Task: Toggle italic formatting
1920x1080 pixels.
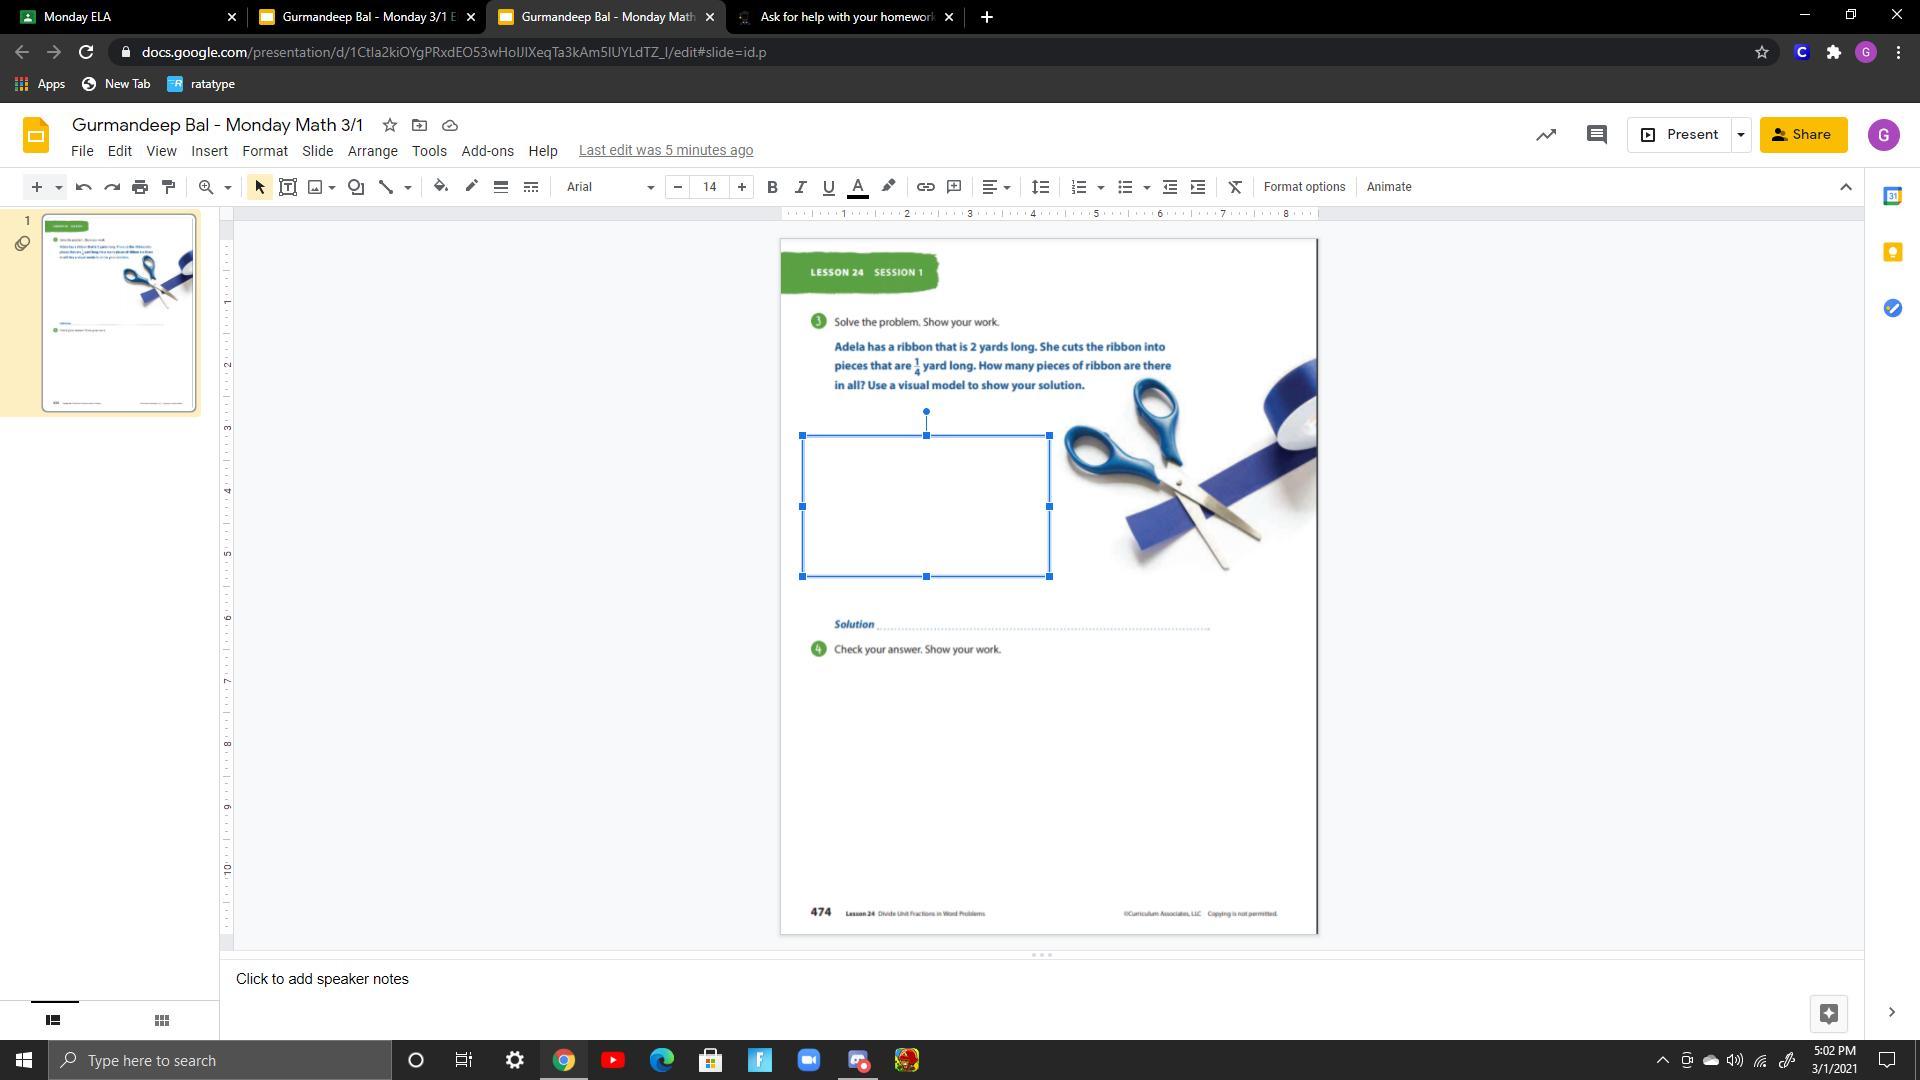Action: (800, 187)
